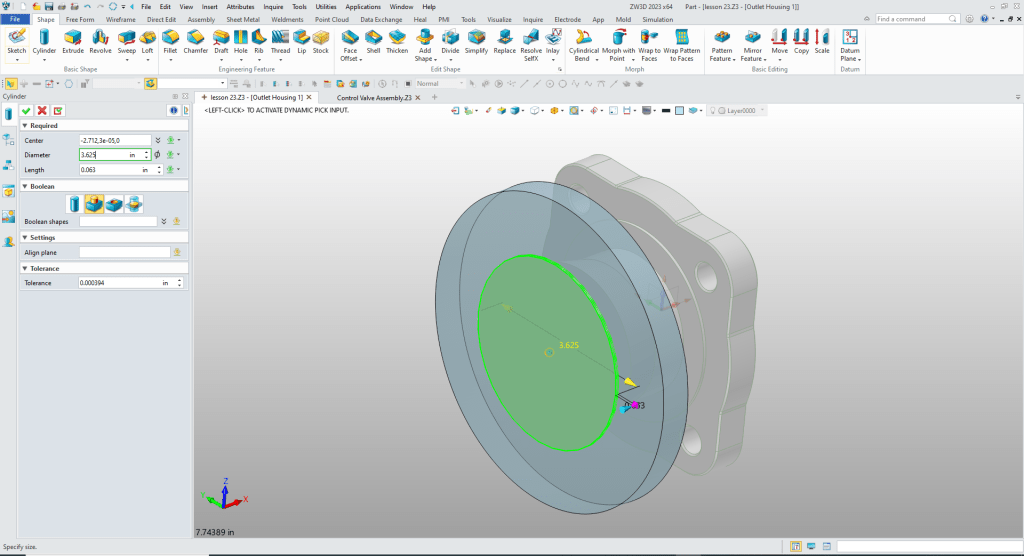Open the Inquire menu in menu bar
The height and width of the screenshot is (556, 1024).
(273, 6)
